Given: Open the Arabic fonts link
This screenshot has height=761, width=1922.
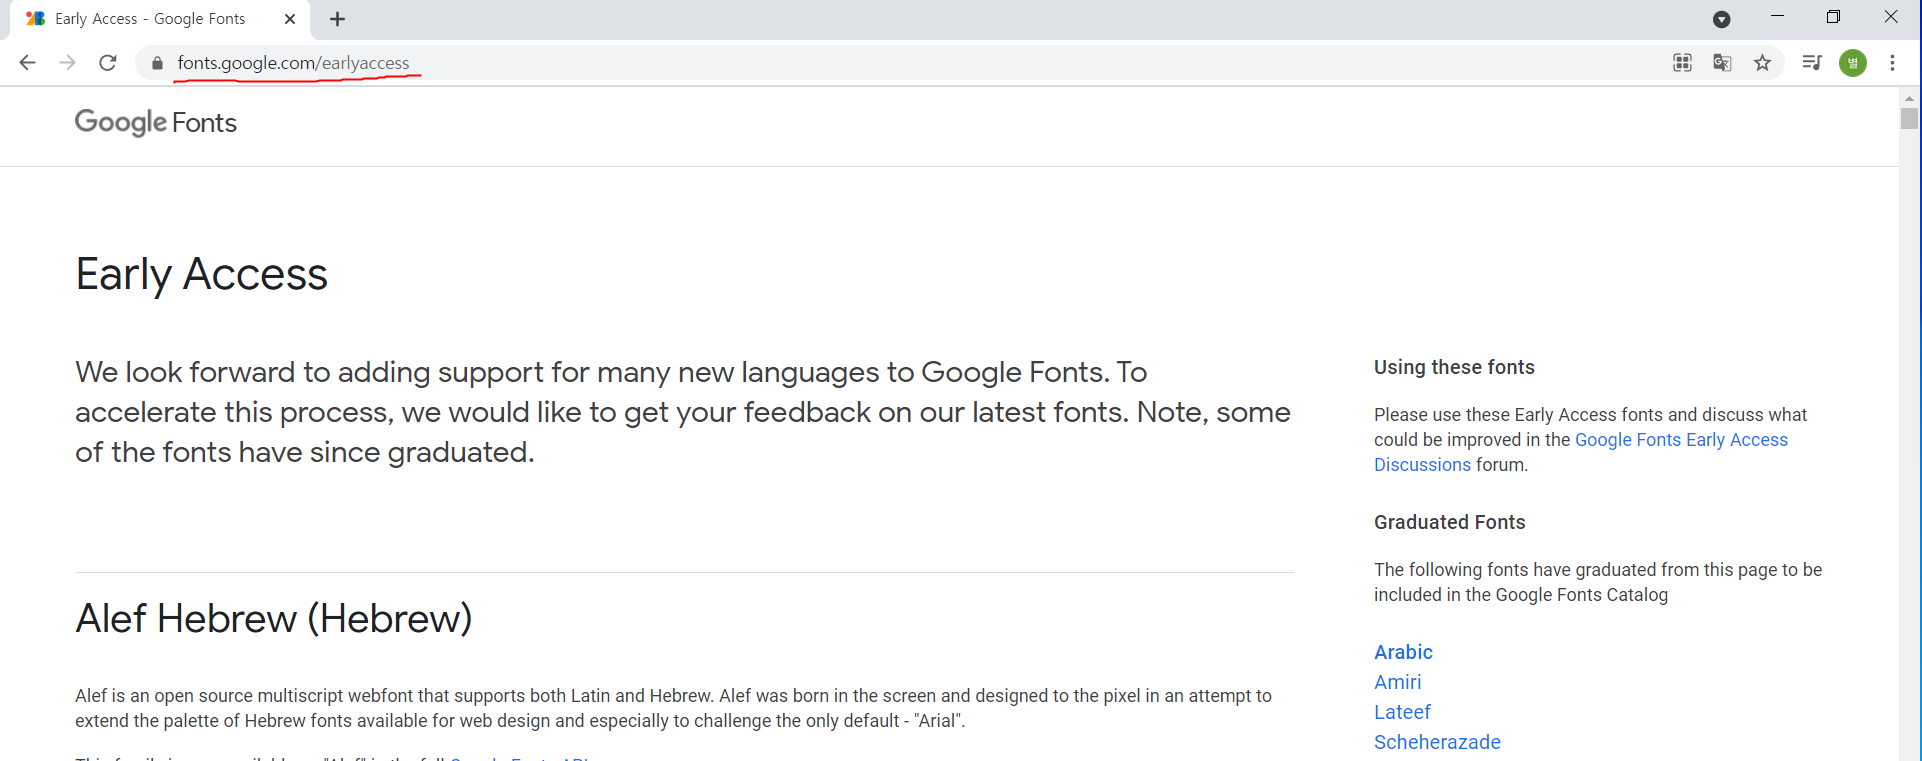Looking at the screenshot, I should 1403,652.
